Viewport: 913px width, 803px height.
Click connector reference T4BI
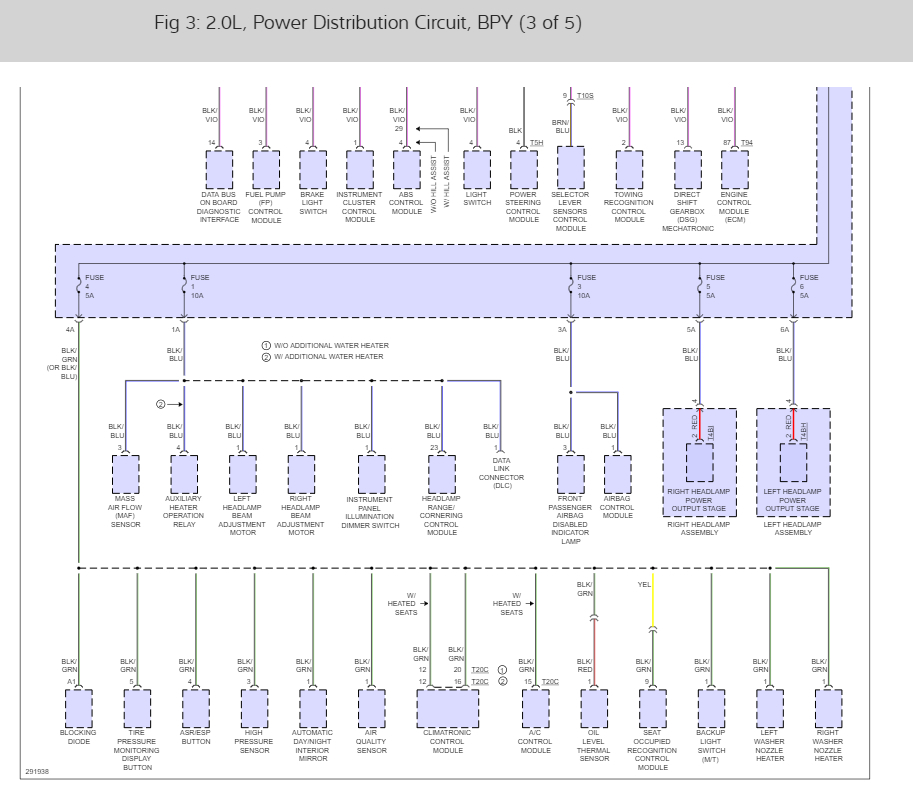click(711, 433)
